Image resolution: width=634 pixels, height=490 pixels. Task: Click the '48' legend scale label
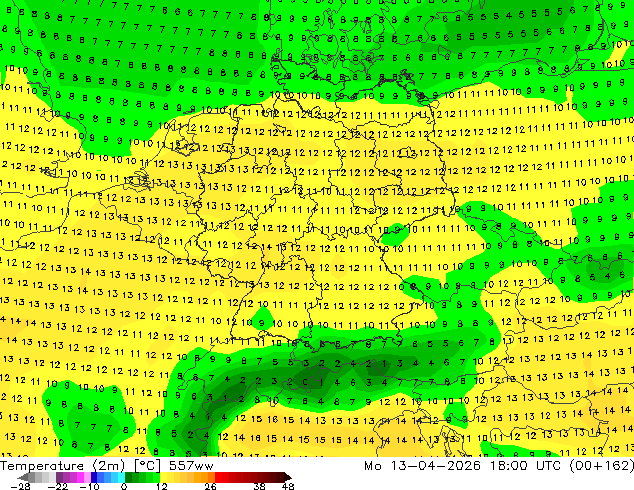point(288,486)
